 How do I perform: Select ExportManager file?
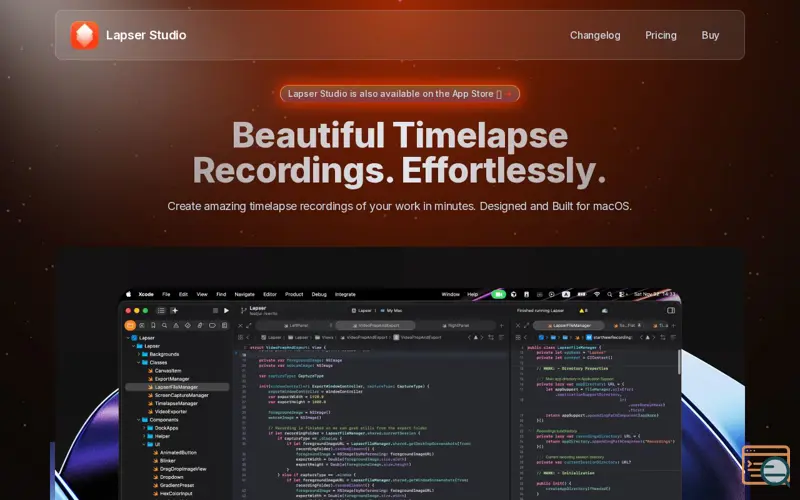click(x=171, y=379)
